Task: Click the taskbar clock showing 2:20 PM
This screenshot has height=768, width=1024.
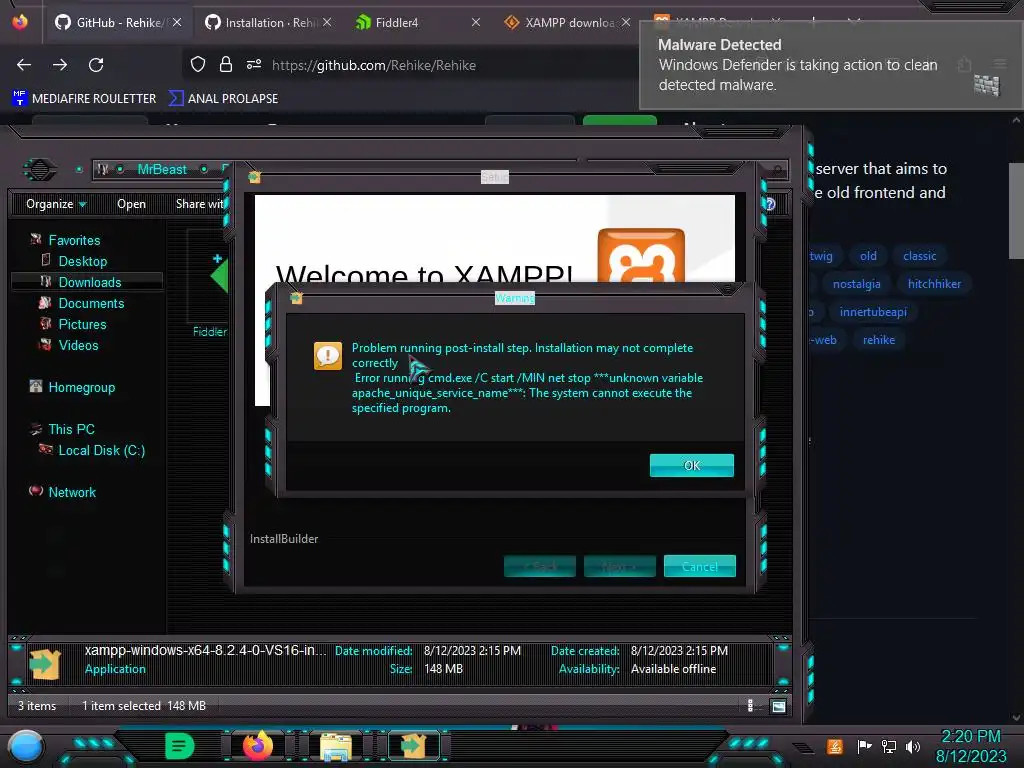Action: pyautogui.click(x=970, y=746)
